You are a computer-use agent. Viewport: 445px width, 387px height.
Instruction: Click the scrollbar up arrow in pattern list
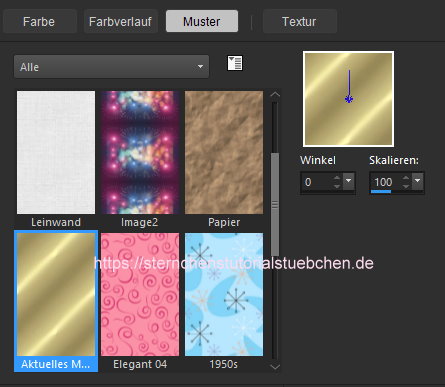(275, 95)
